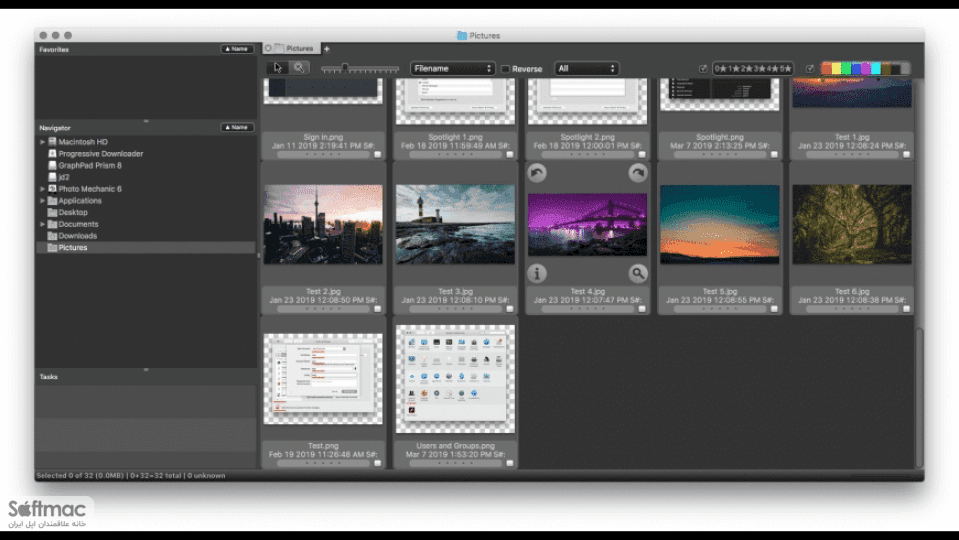Open the Filename sort dropdown

coord(453,68)
